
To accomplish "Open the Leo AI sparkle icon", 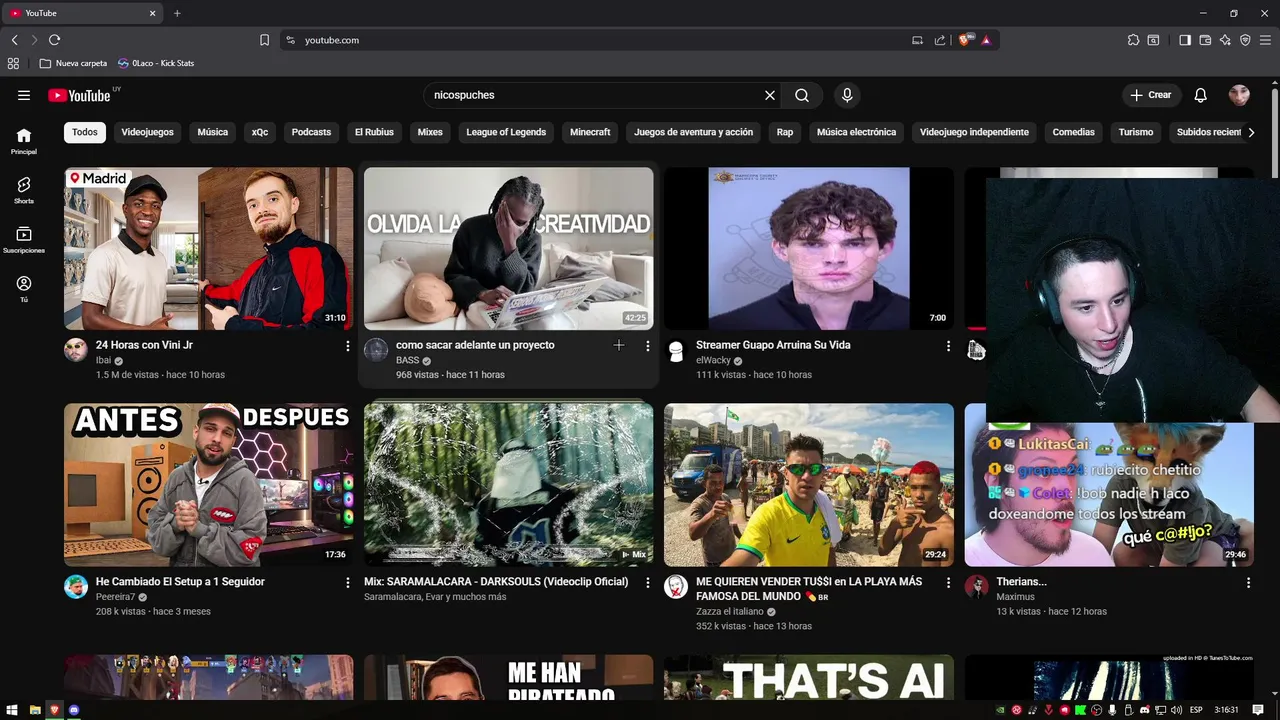I will 1225,40.
